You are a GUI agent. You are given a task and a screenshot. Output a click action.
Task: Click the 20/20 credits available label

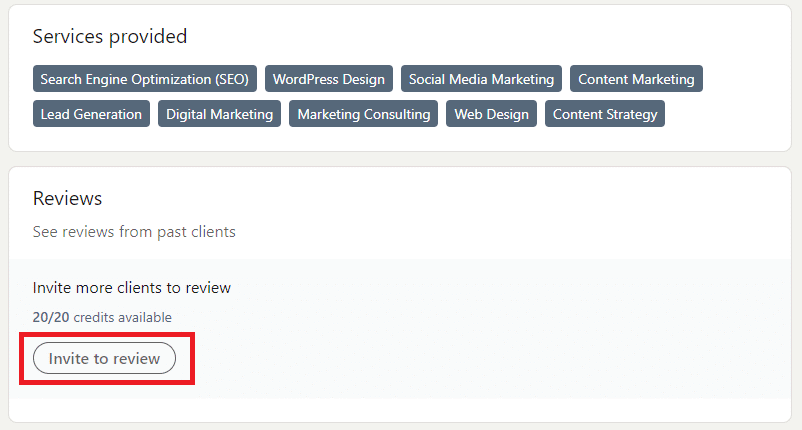102,317
